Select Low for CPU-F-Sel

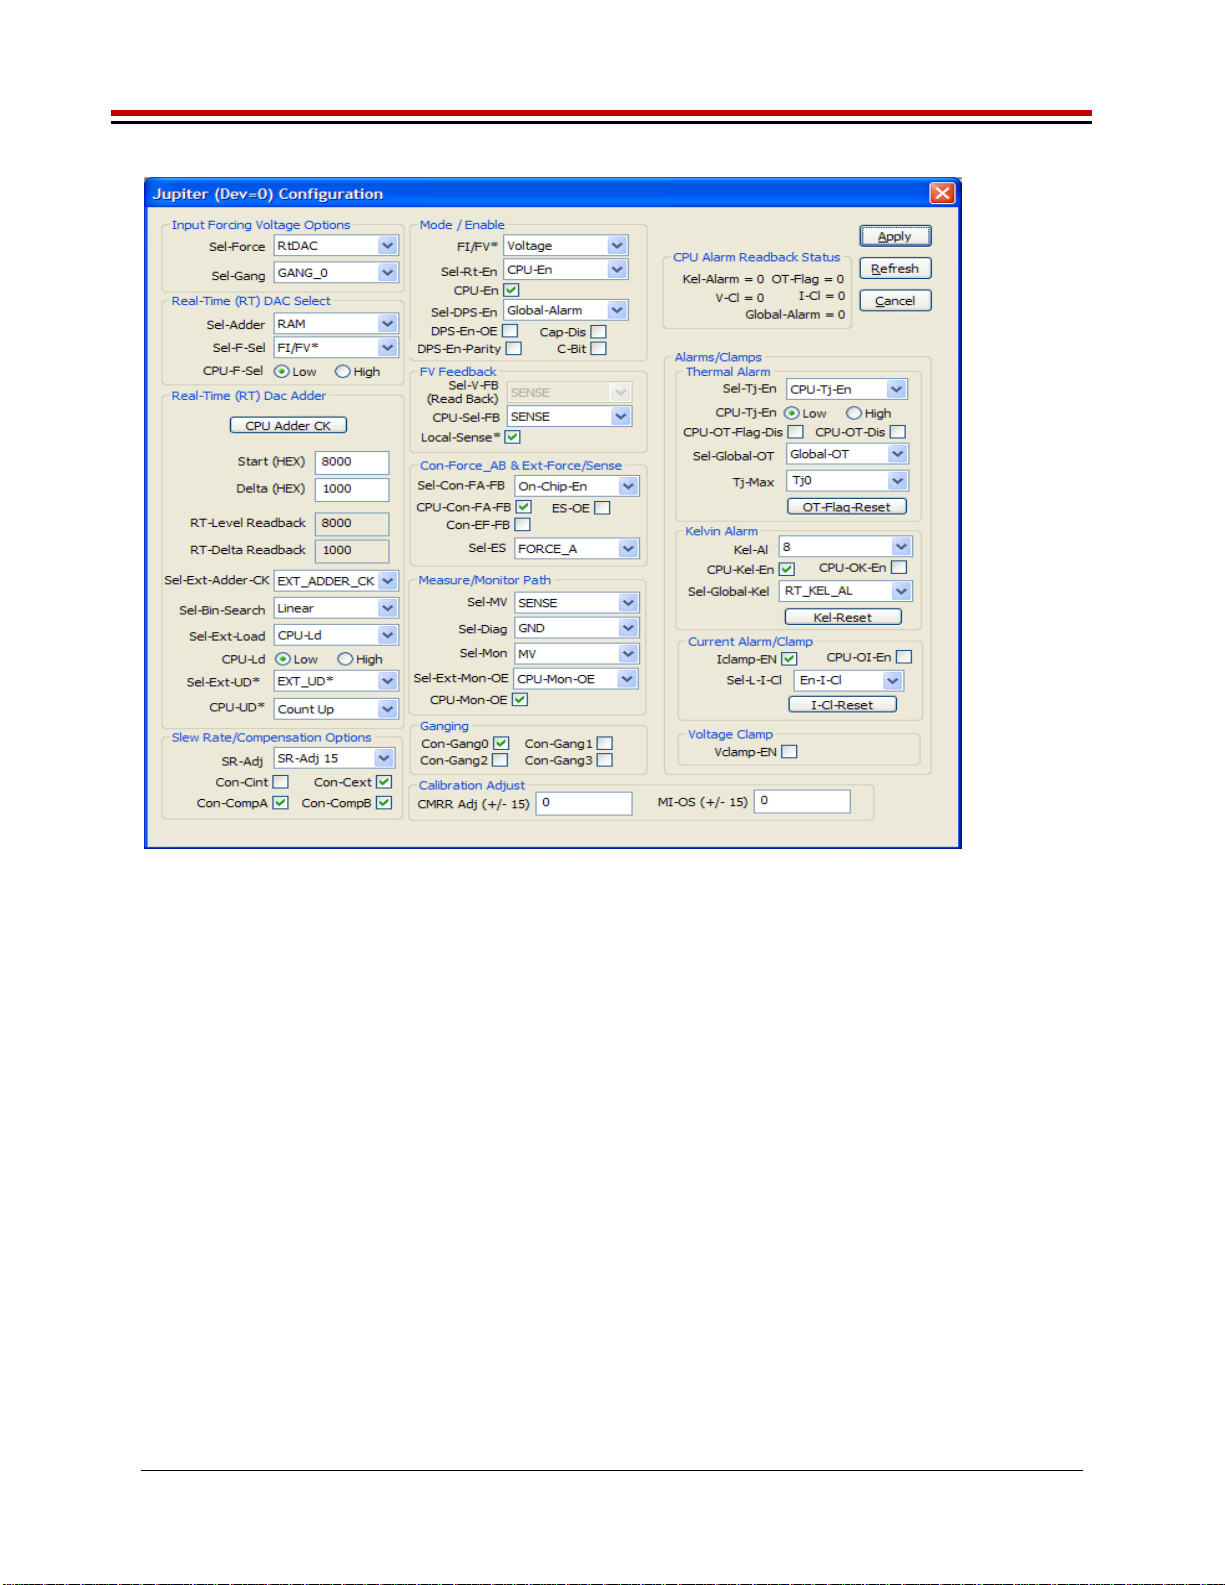[282, 371]
